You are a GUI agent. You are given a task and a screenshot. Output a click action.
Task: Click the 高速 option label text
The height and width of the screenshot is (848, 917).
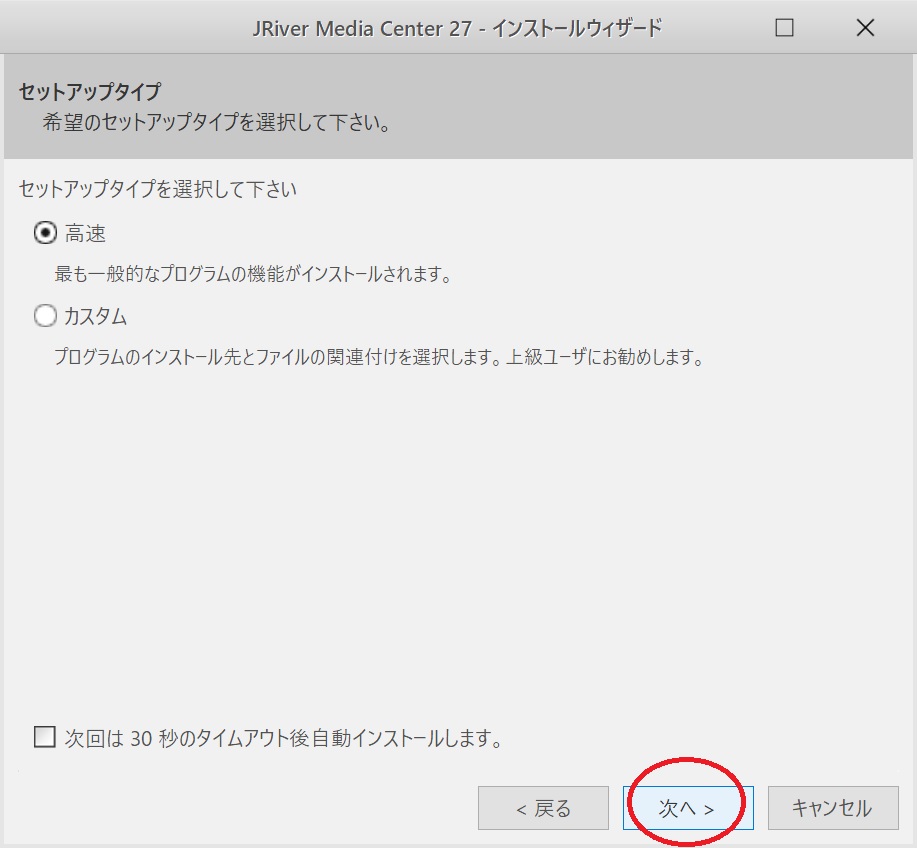[x=85, y=233]
